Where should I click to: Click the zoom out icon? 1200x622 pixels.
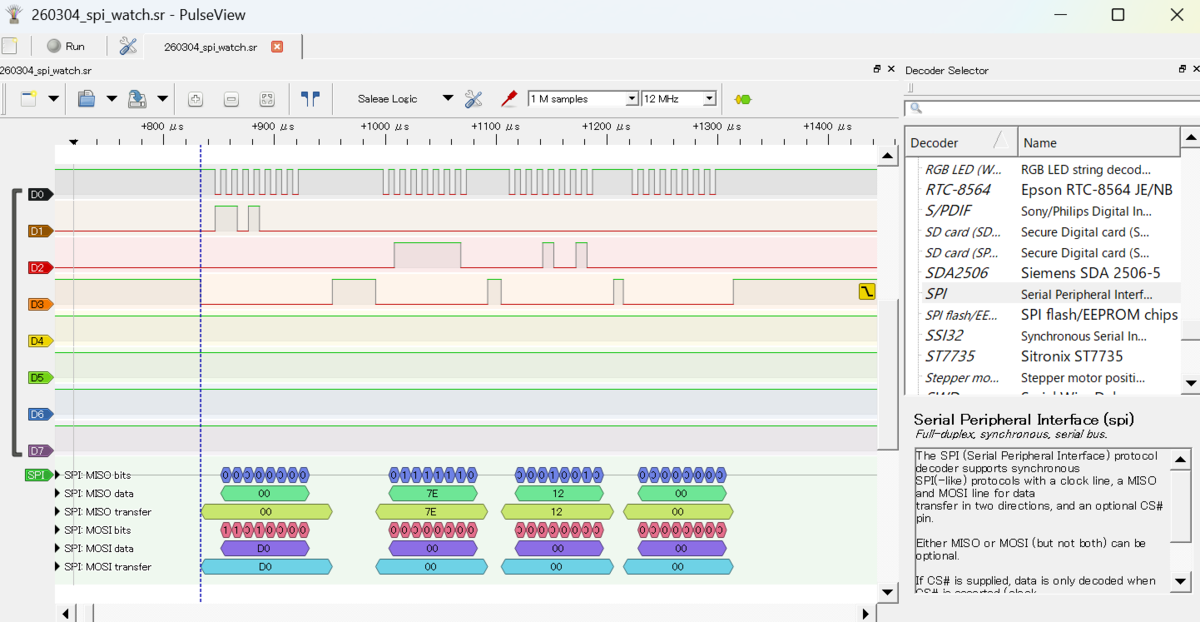[x=231, y=99]
